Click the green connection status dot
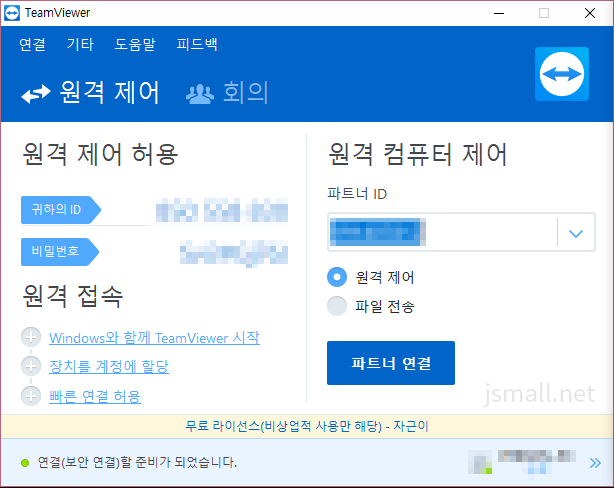 tap(25, 463)
